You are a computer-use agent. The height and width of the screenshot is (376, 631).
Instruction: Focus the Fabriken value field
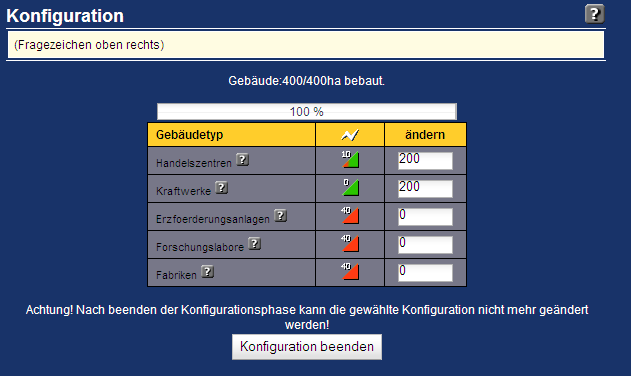tap(425, 273)
